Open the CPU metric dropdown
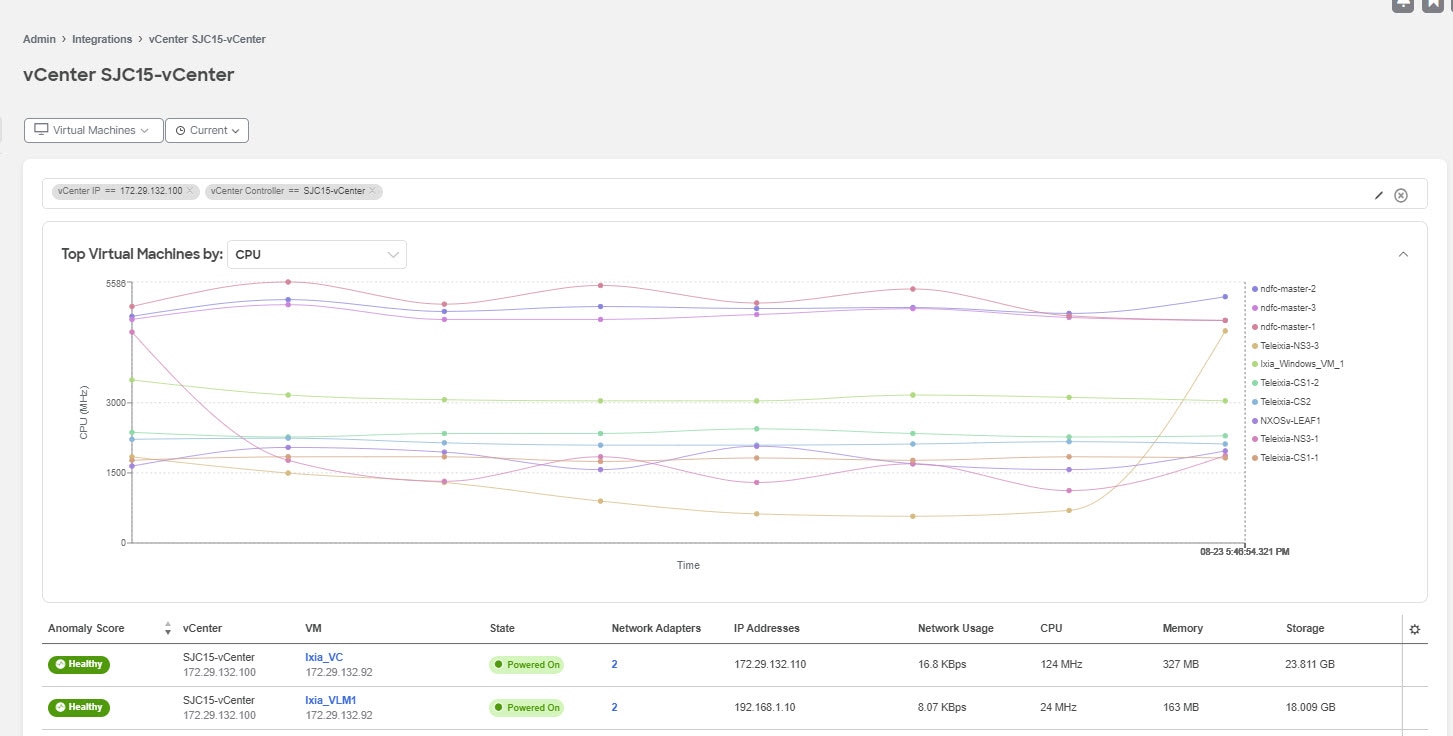The height and width of the screenshot is (736, 1453). coord(317,254)
